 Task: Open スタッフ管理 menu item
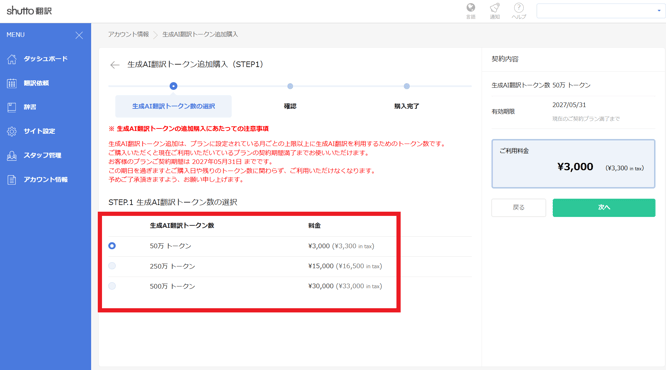tap(42, 155)
